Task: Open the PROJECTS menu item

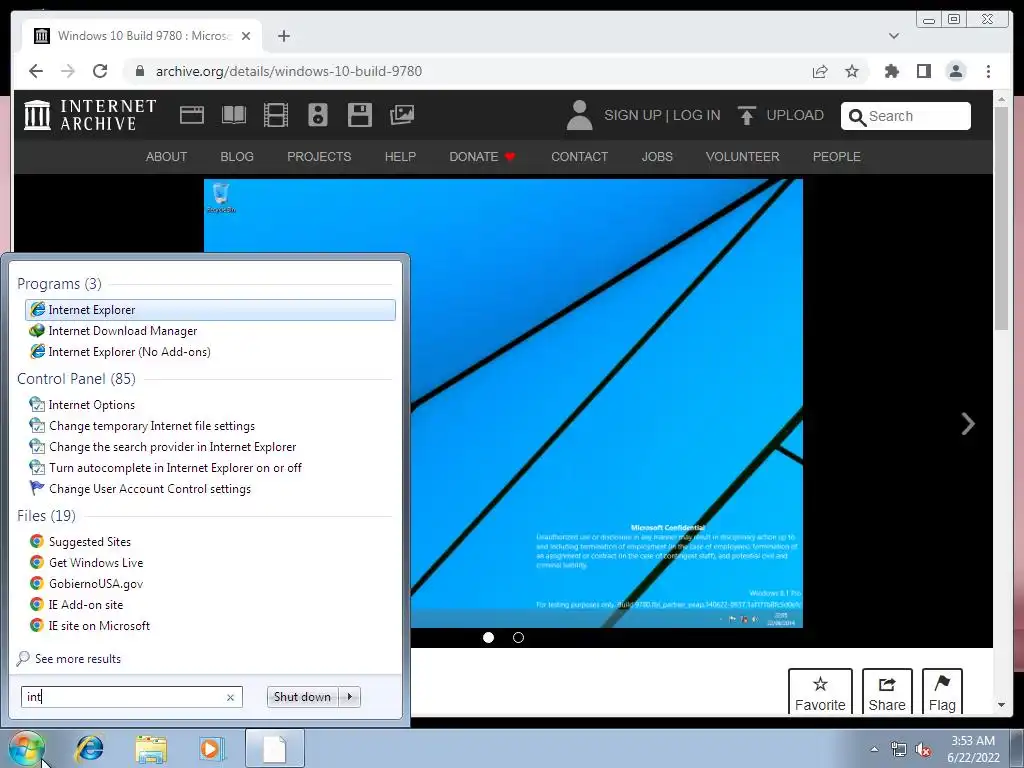Action: (319, 157)
